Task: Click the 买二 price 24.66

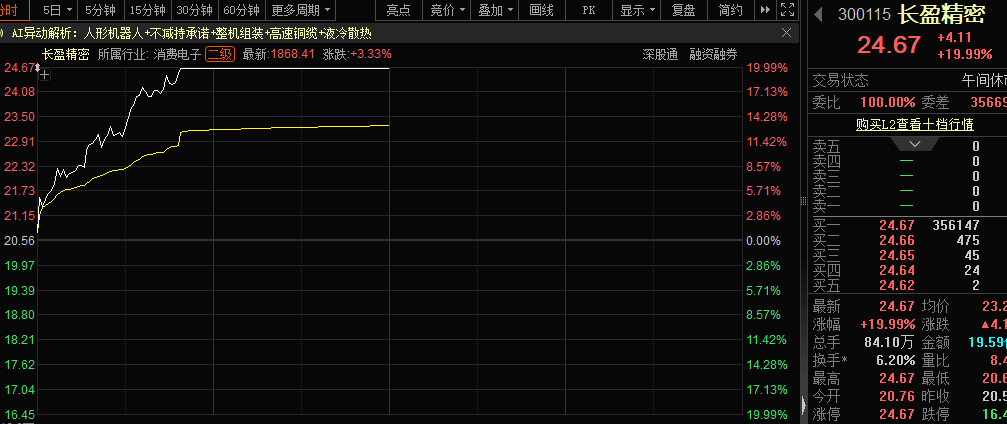Action: [x=897, y=240]
